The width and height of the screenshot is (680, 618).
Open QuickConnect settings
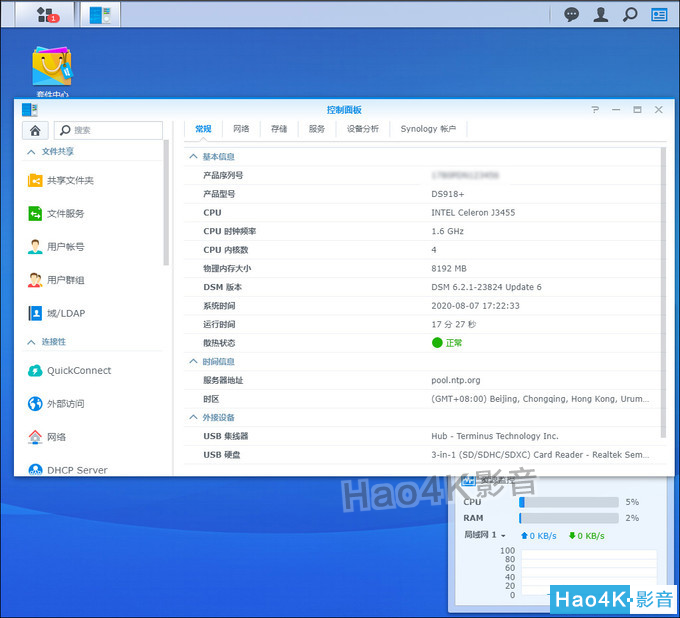pyautogui.click(x=69, y=371)
